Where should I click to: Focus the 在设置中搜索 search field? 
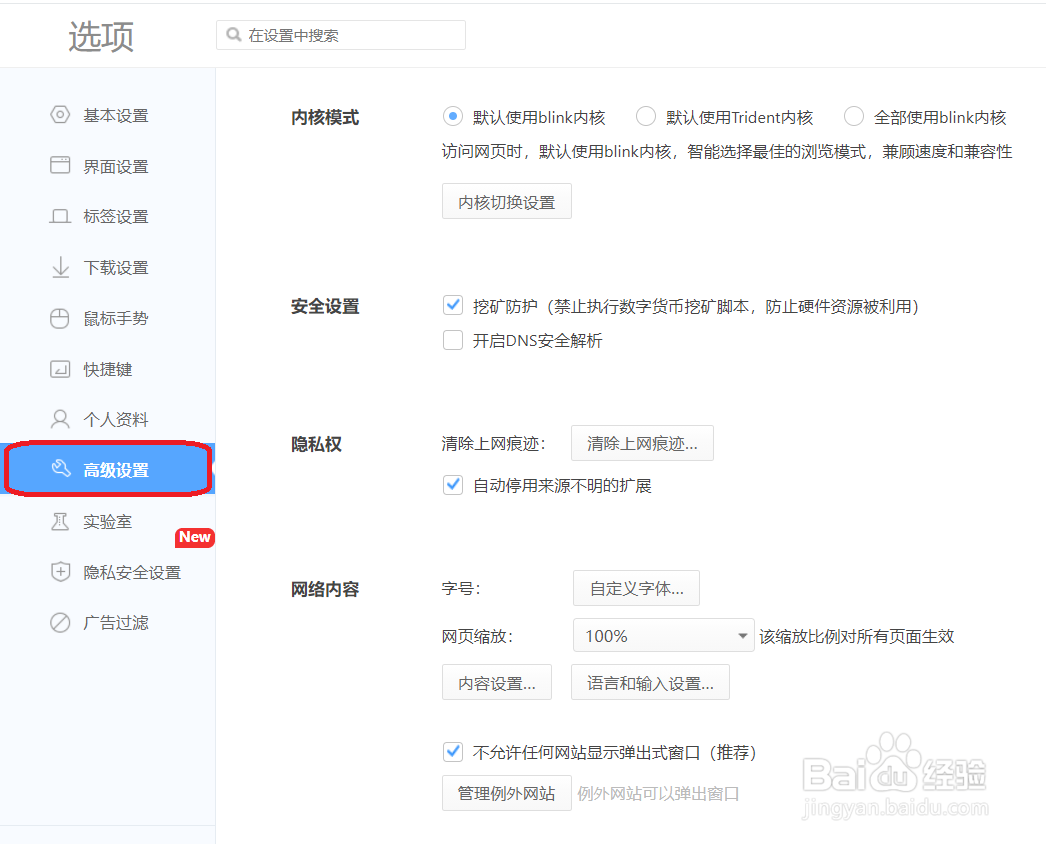pyautogui.click(x=341, y=35)
